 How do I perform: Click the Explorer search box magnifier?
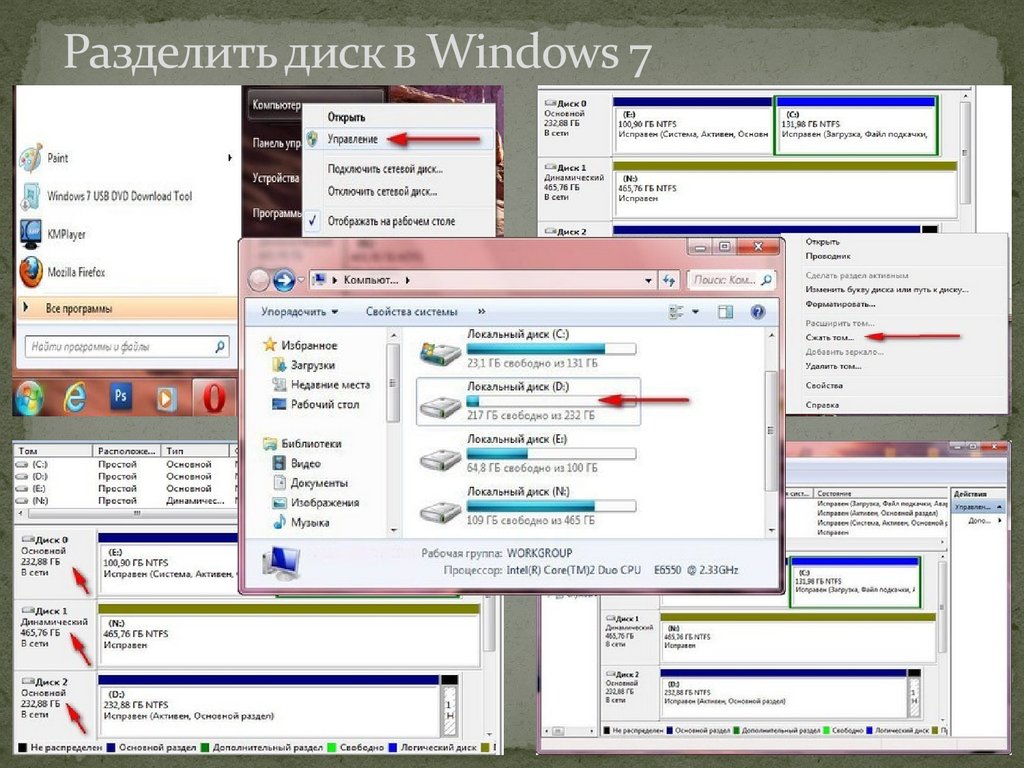(767, 280)
